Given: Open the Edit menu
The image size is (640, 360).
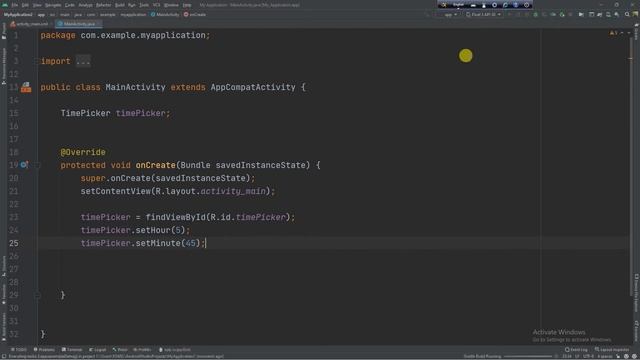Looking at the screenshot, I should 25,5.
